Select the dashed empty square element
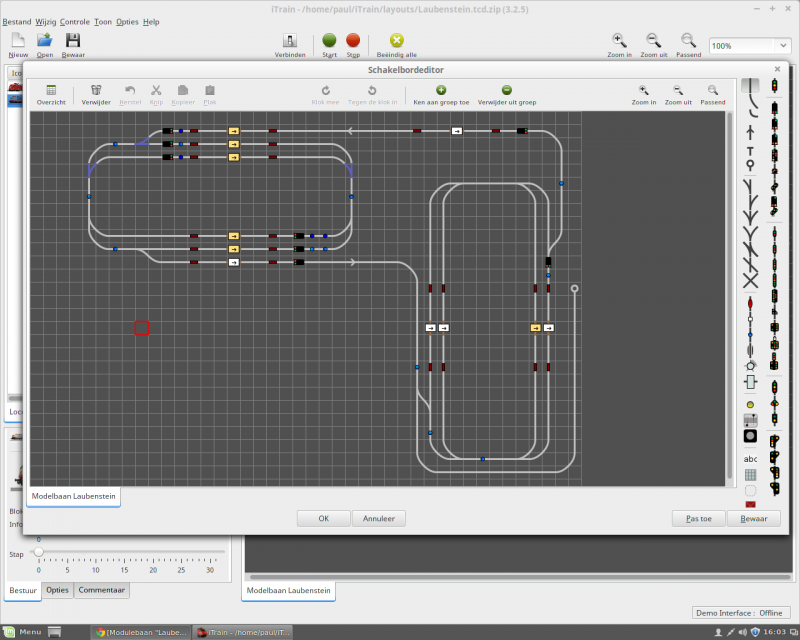800x640 pixels. 750,490
